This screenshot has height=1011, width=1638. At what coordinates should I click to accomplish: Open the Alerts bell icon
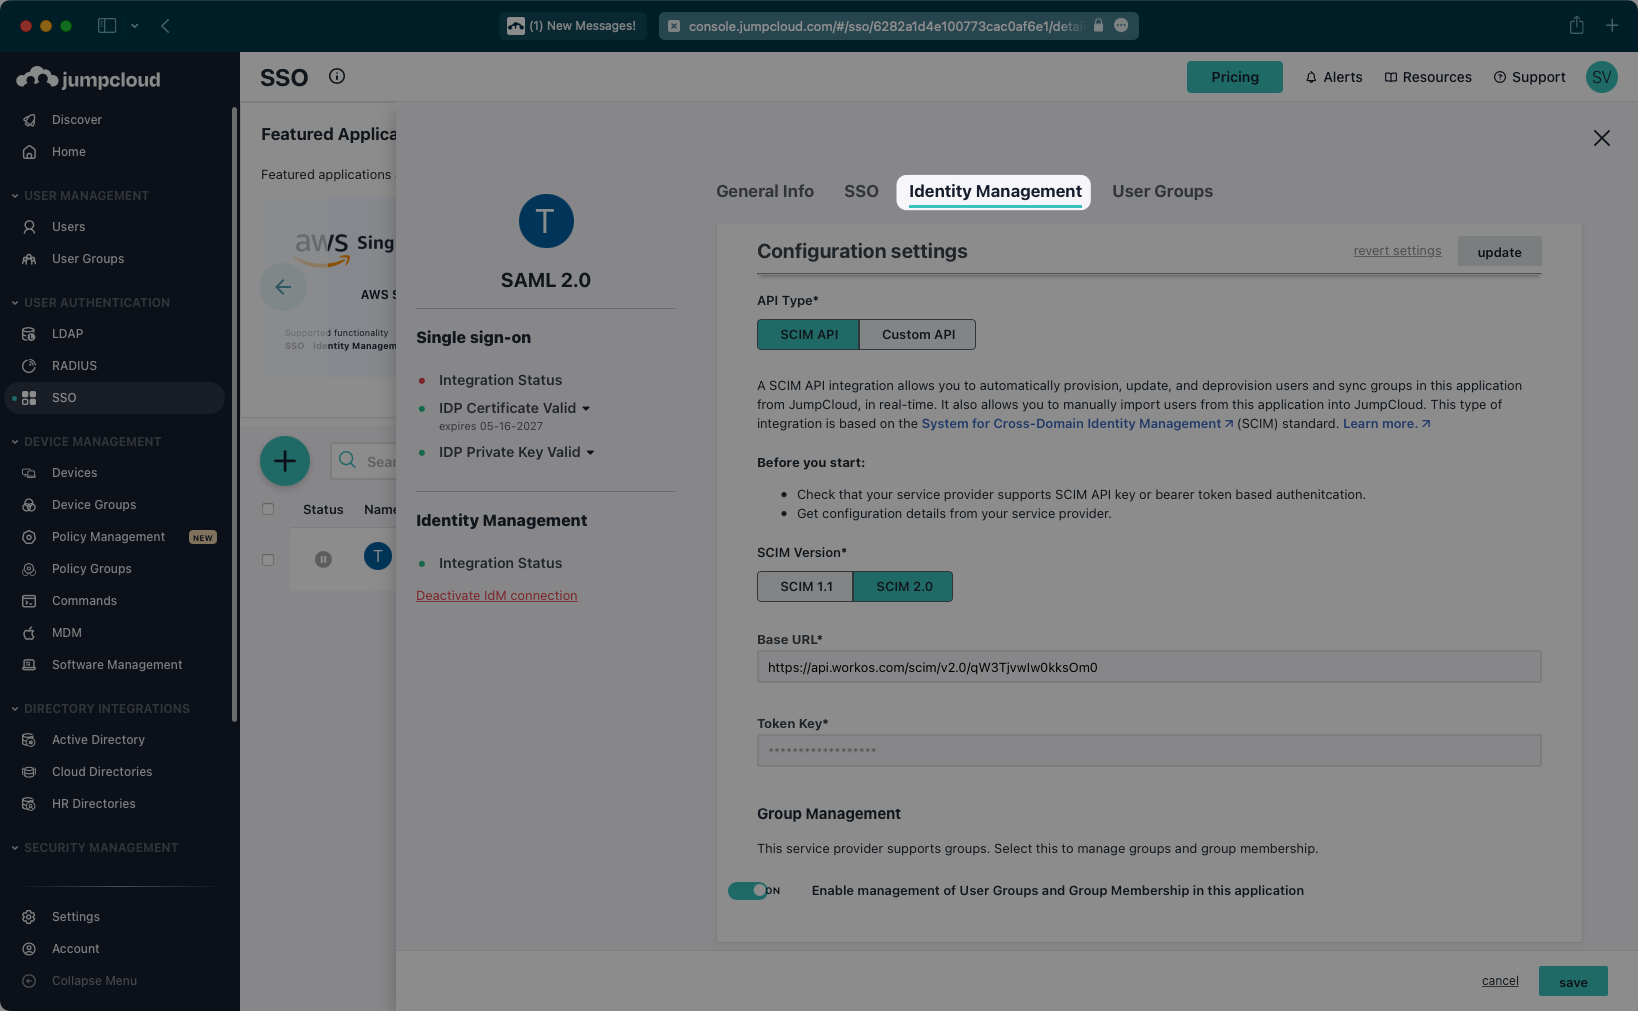coord(1310,77)
